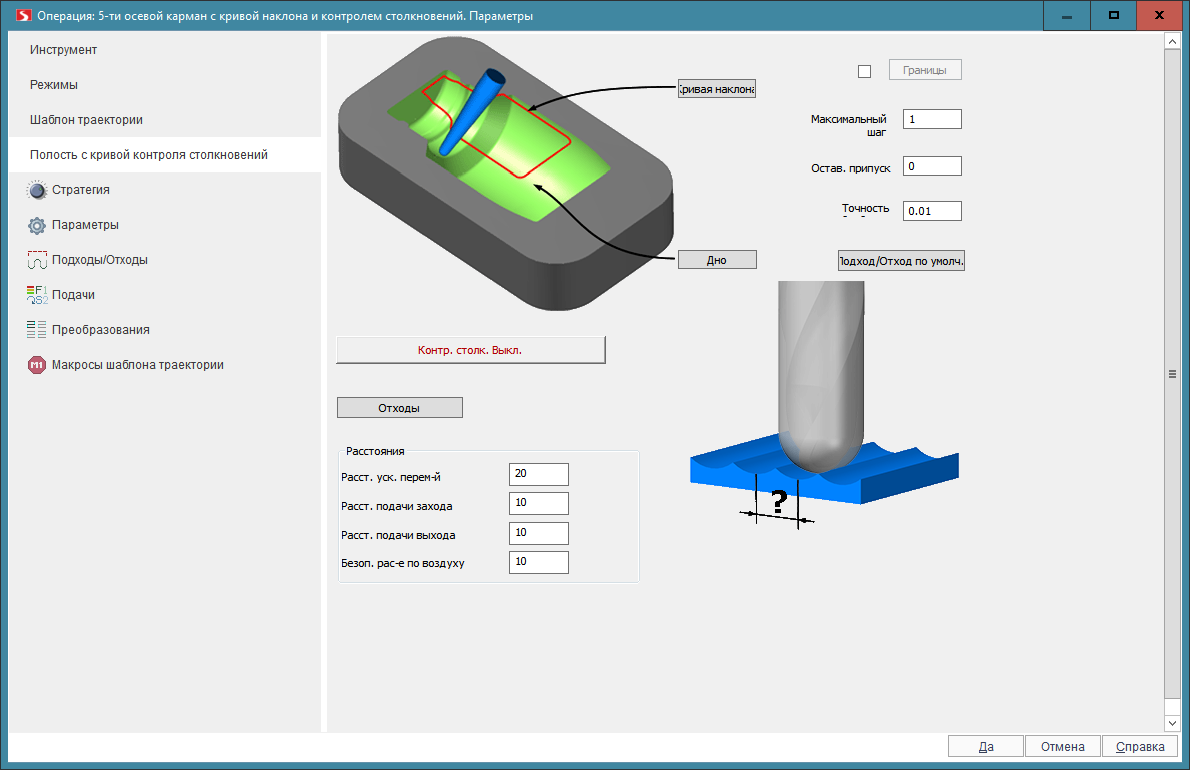Image resolution: width=1190 pixels, height=770 pixels.
Task: Maximize the parameters dialog window
Action: (1113, 15)
